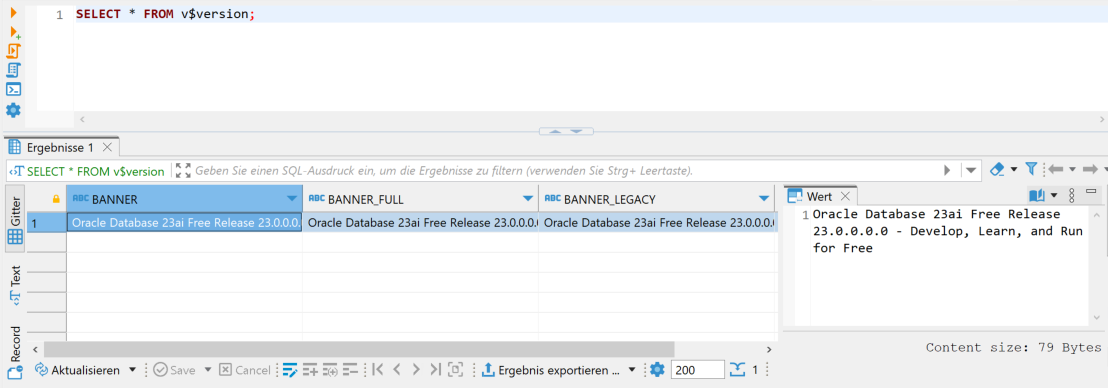Open the SQL console terminal icon
The image size is (1108, 388).
pos(13,90)
